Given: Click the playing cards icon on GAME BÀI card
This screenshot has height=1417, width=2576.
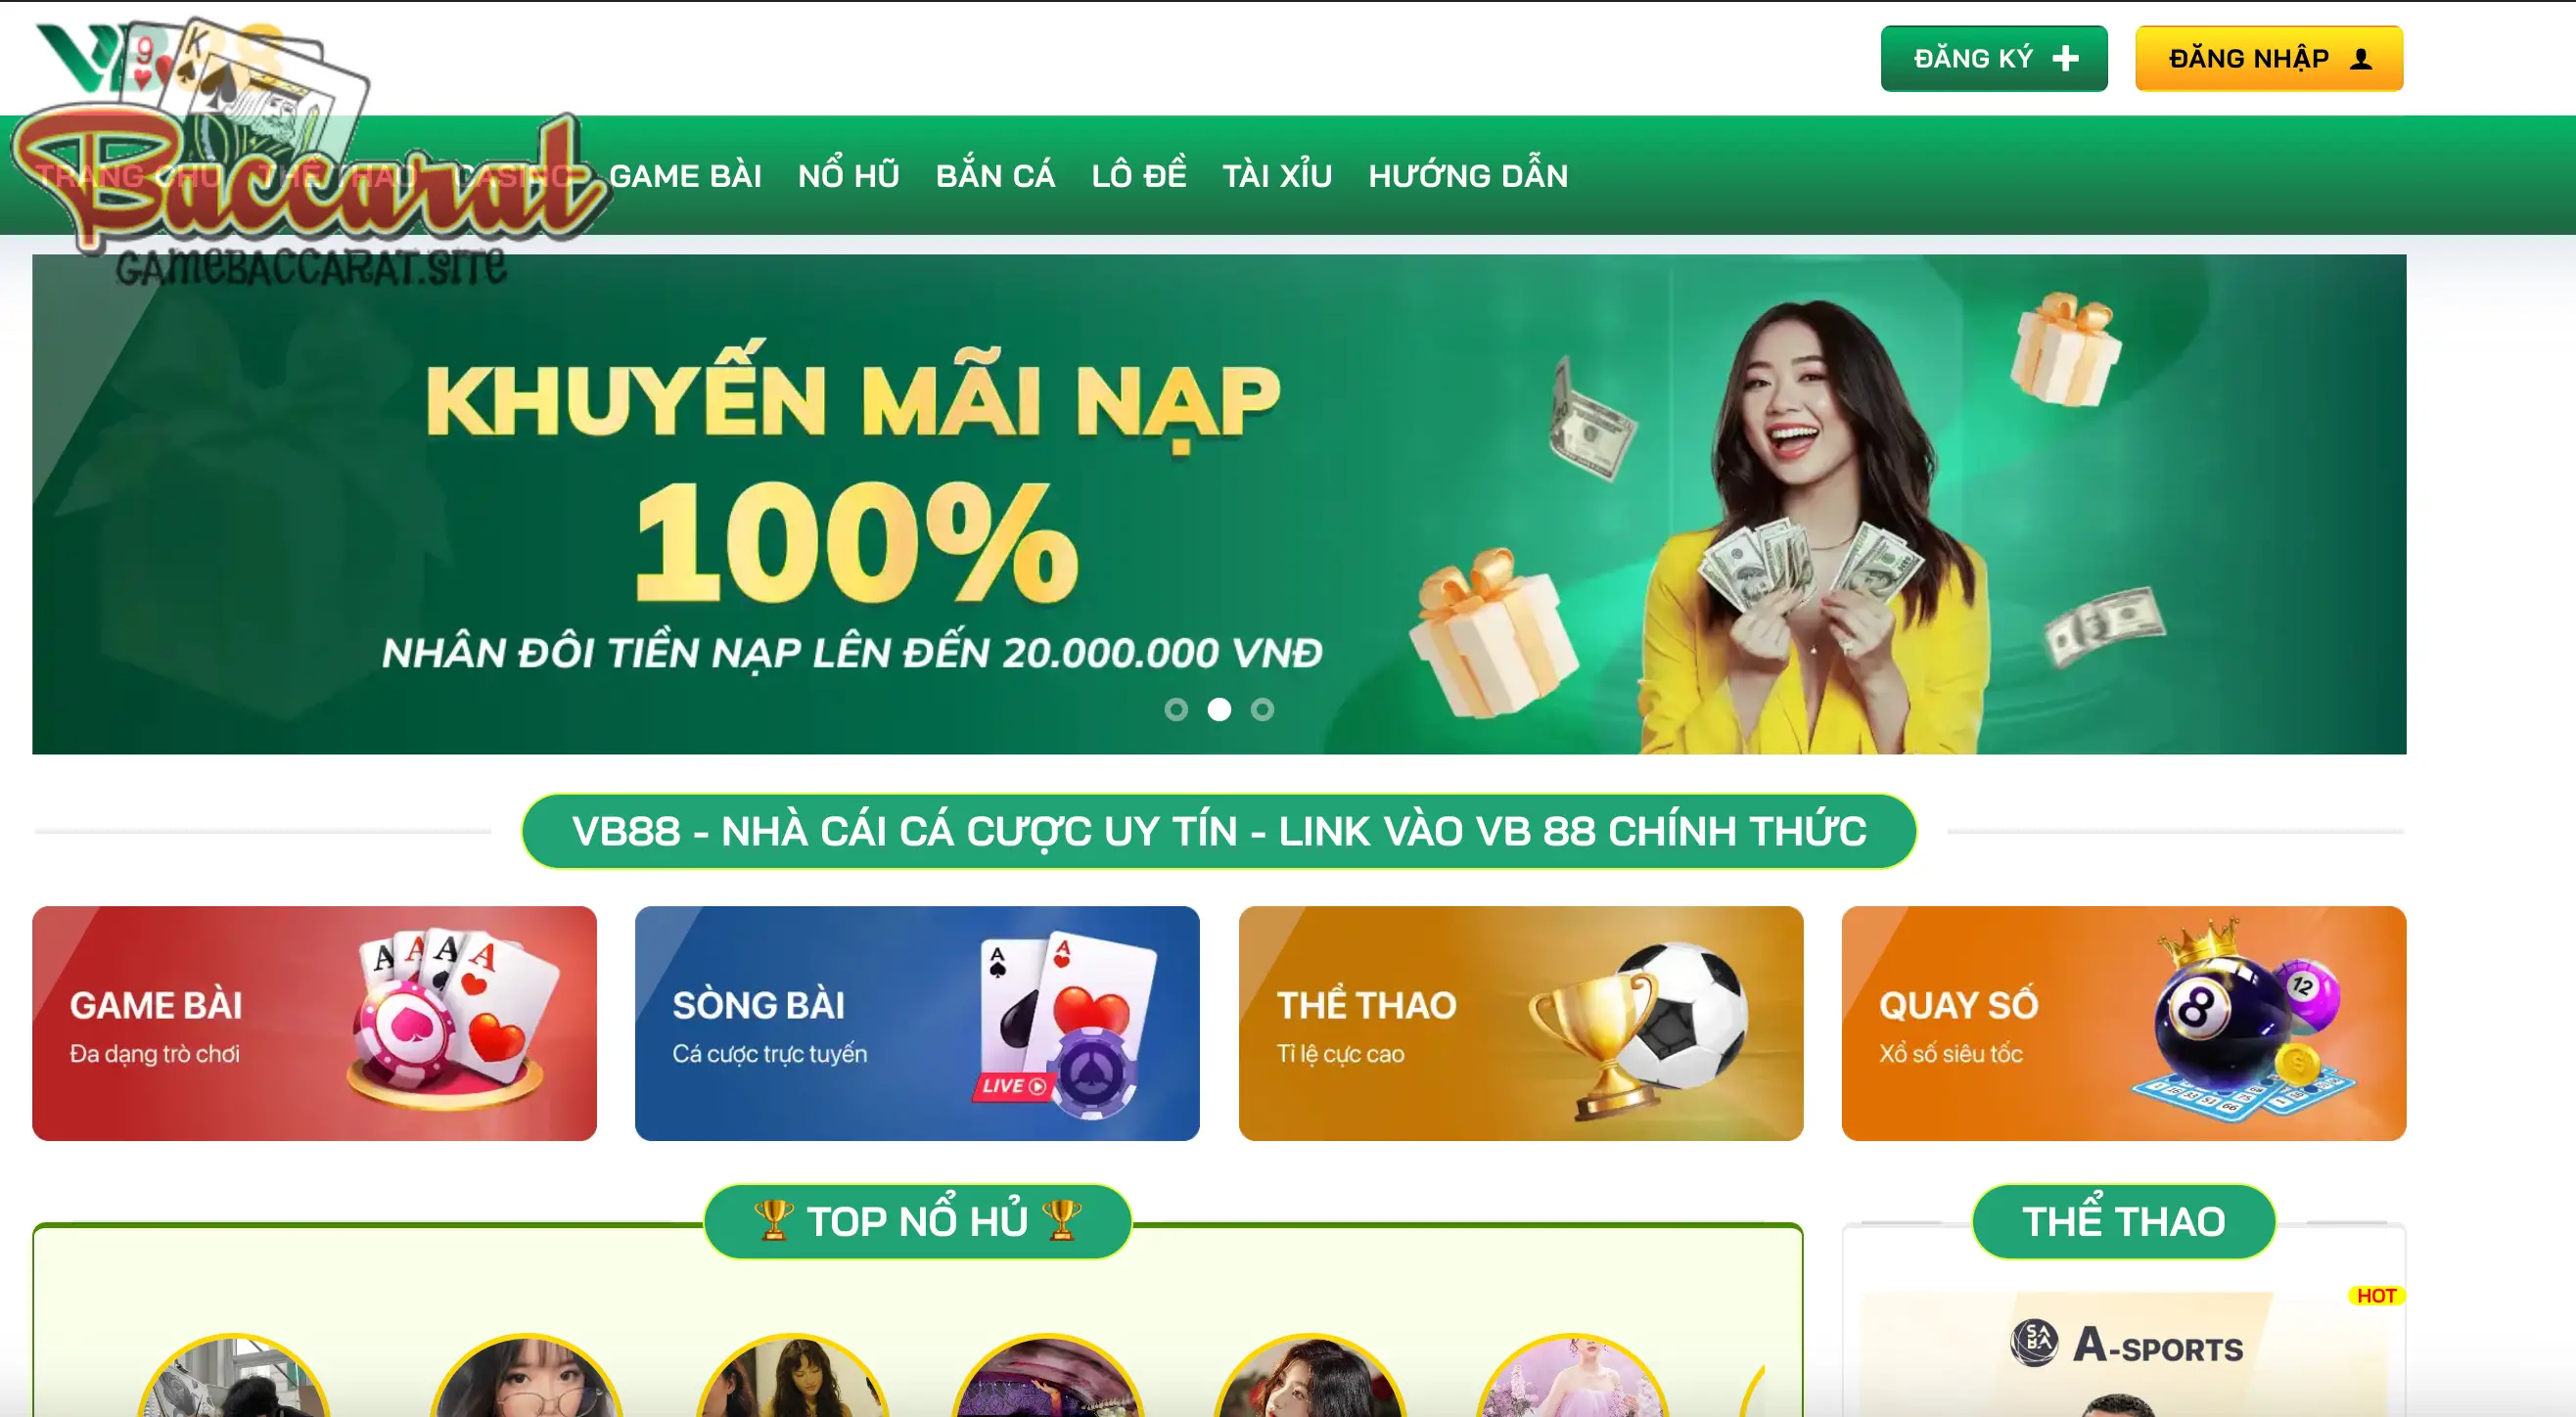Looking at the screenshot, I should click(x=450, y=1022).
